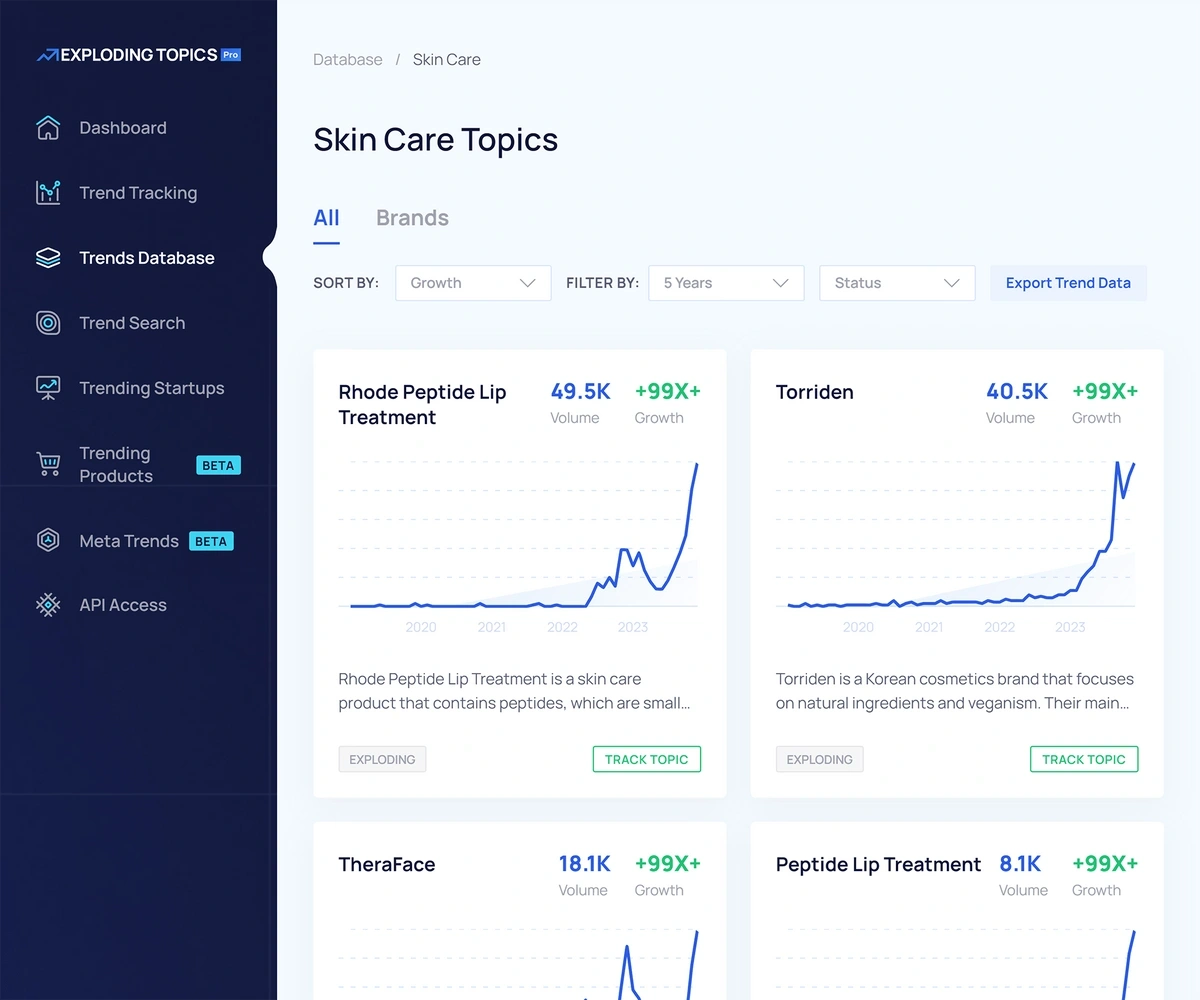This screenshot has height=1000, width=1200.
Task: Open the Status filter dropdown
Action: tap(897, 283)
